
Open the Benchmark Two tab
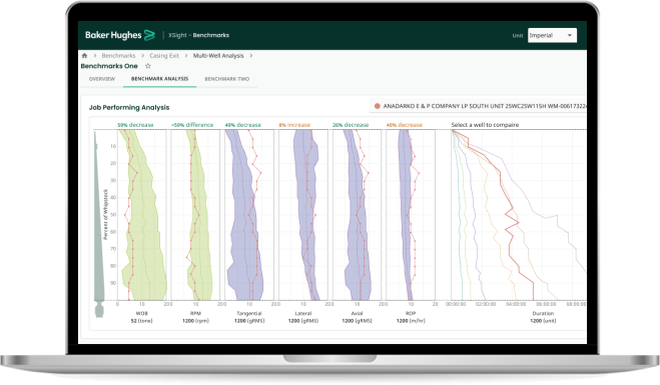click(x=227, y=79)
